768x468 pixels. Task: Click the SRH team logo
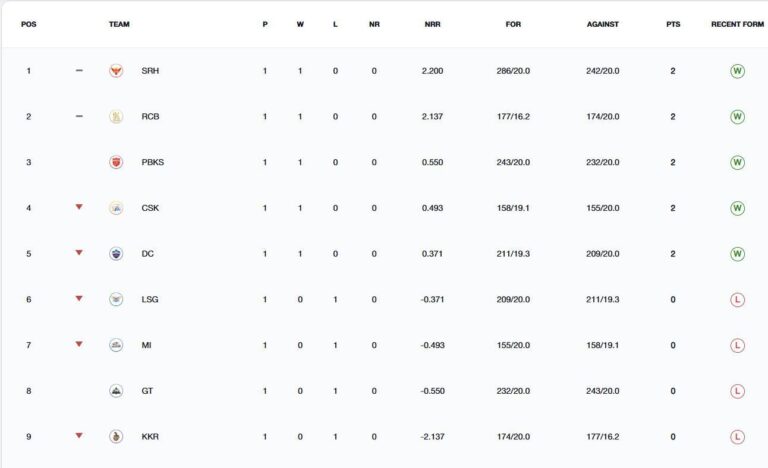tap(116, 71)
